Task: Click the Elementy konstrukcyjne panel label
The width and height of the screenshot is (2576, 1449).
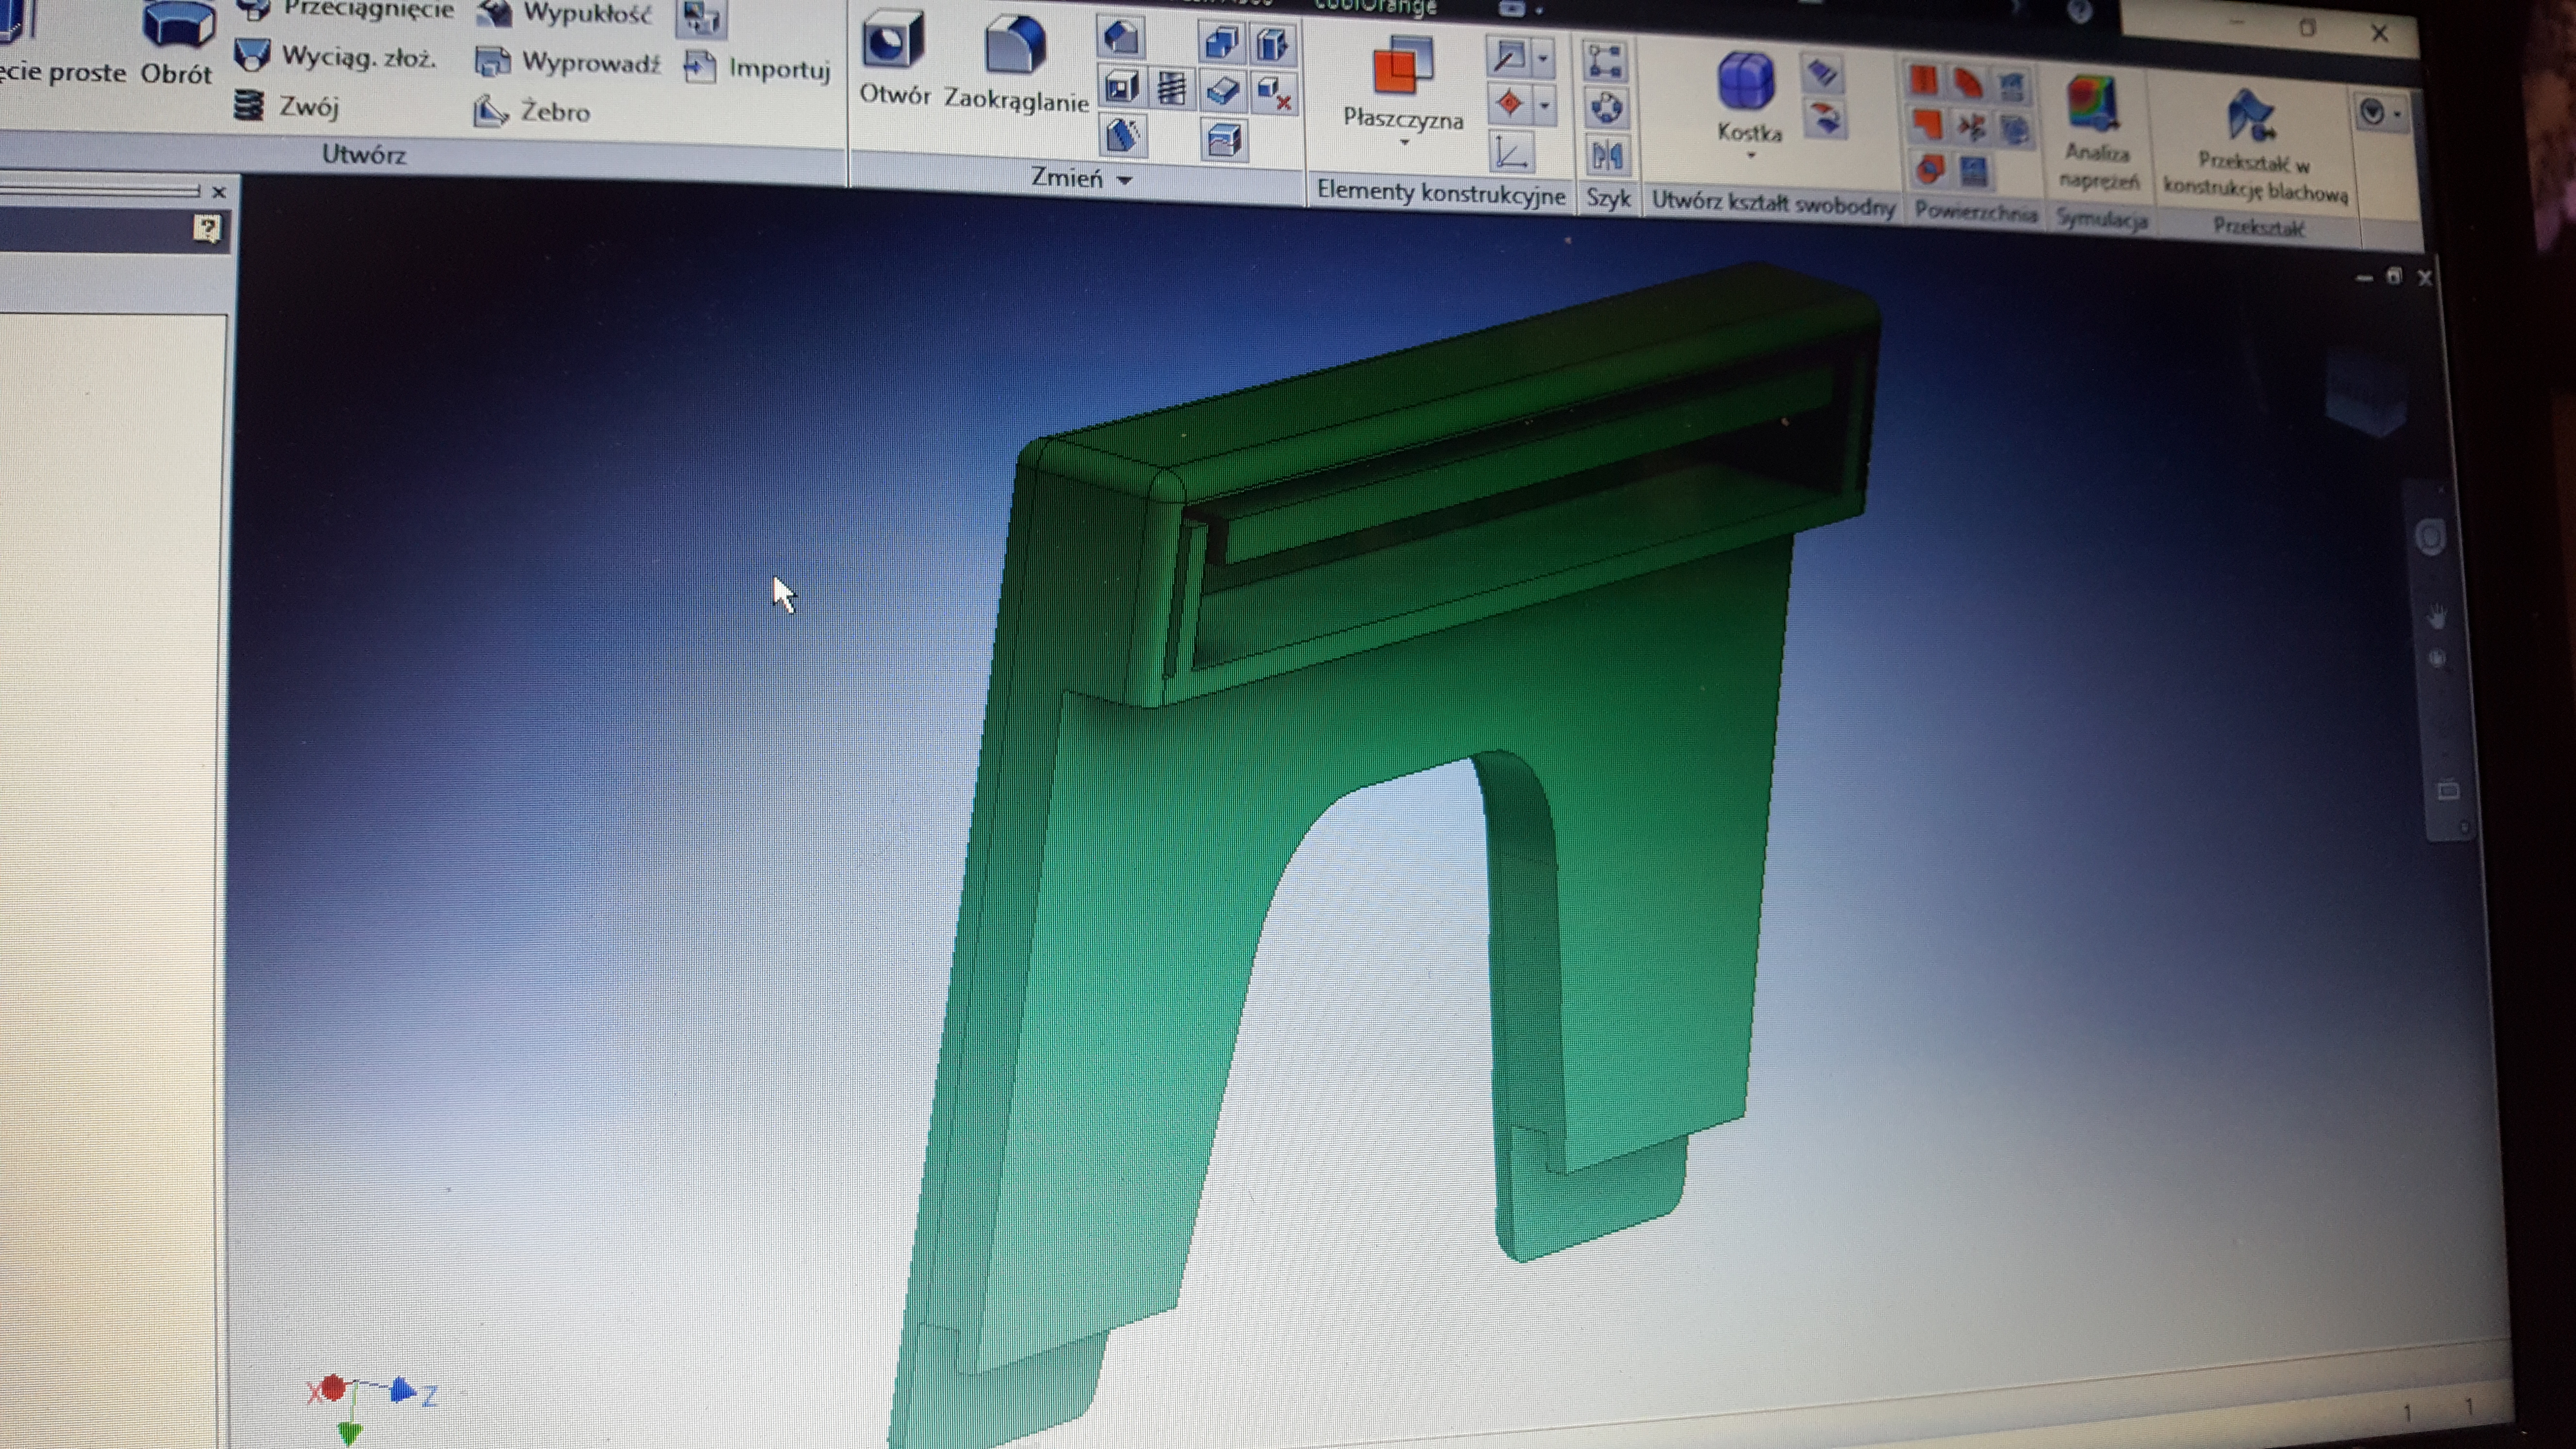Action: 1441,192
